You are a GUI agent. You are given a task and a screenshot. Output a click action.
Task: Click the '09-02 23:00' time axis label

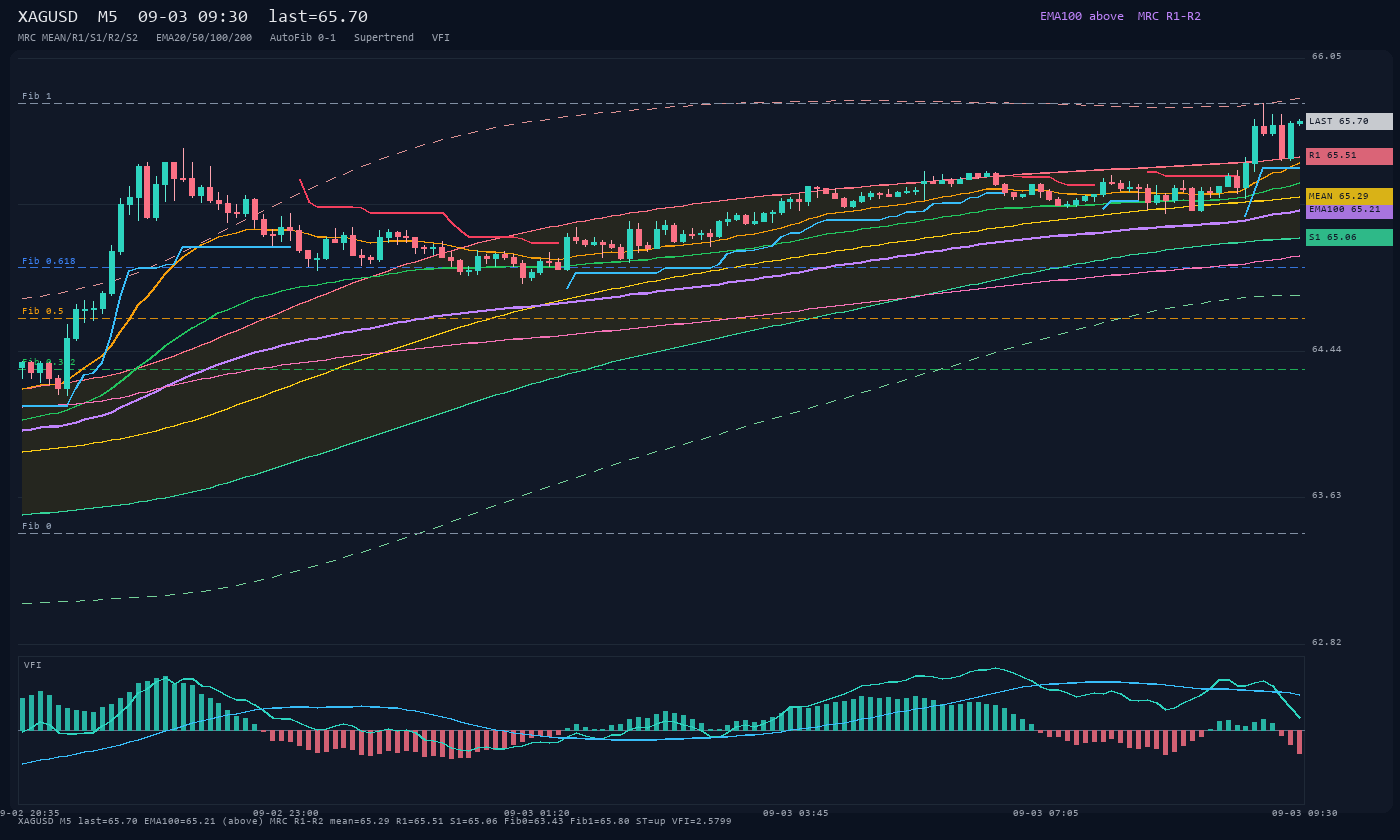286,813
